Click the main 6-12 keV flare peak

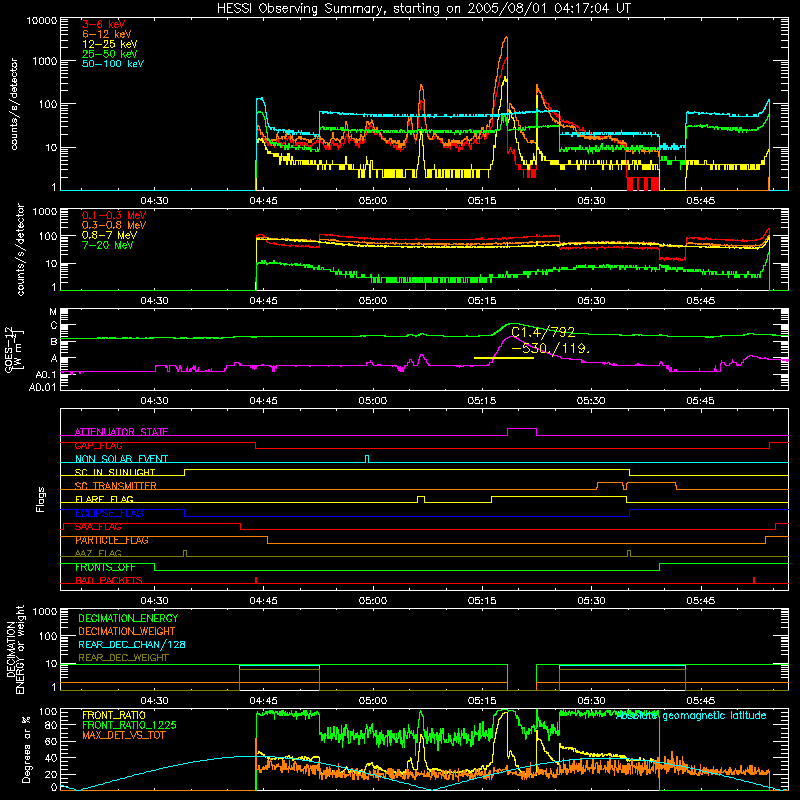pyautogui.click(x=506, y=39)
